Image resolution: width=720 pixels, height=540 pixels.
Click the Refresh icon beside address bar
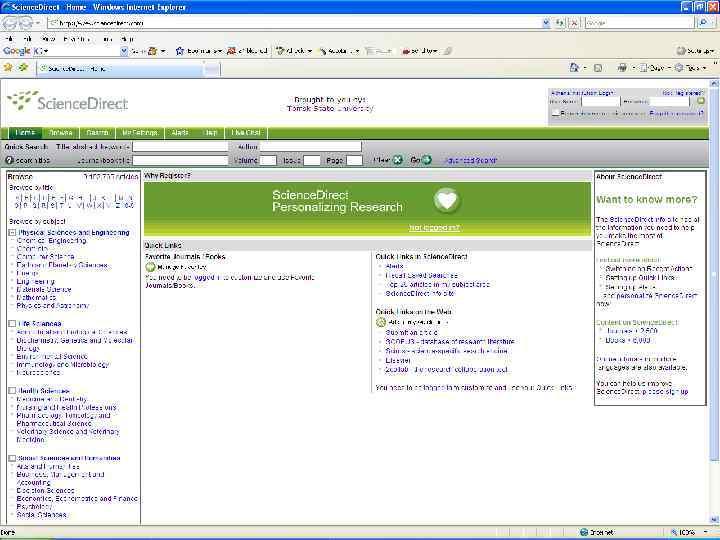coord(560,22)
